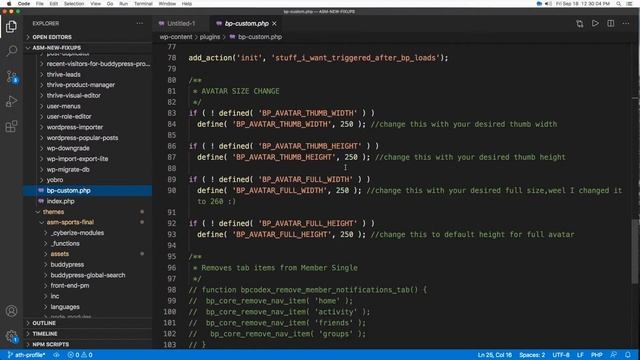
Task: Click bp-custom.php in the breadcrumb
Action: pos(260,37)
